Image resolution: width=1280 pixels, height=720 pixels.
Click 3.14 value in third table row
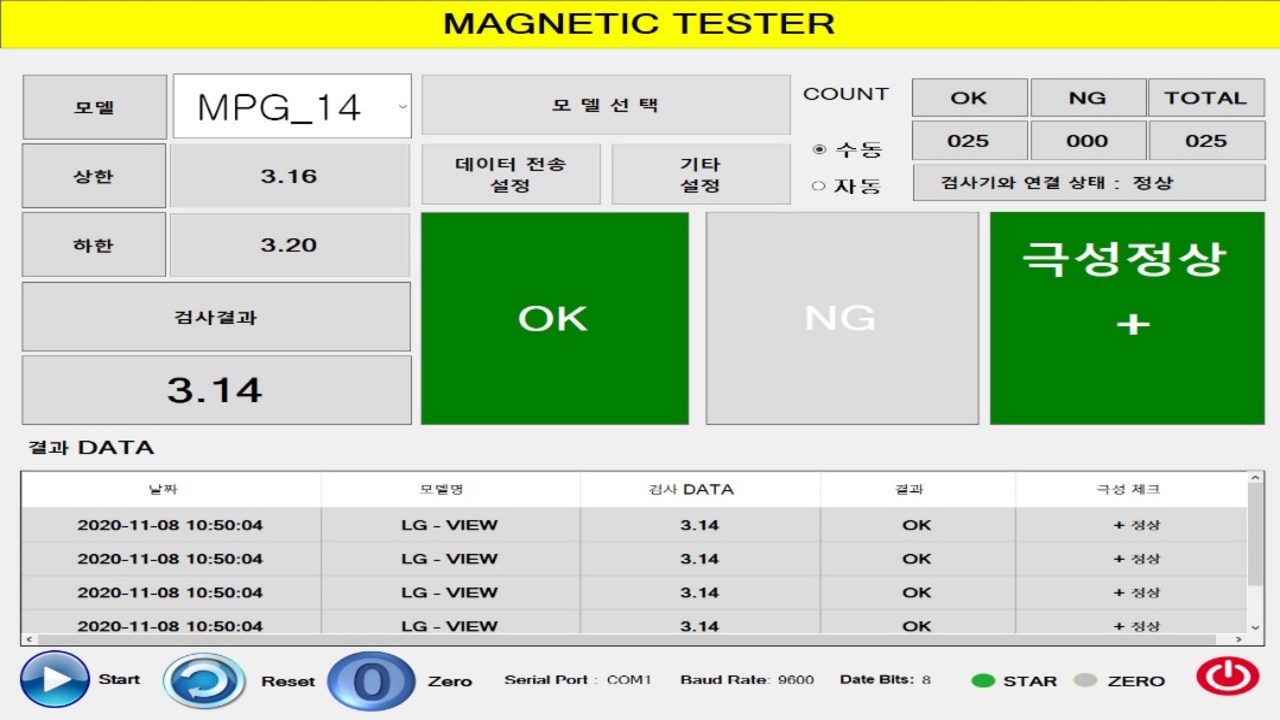click(x=700, y=593)
